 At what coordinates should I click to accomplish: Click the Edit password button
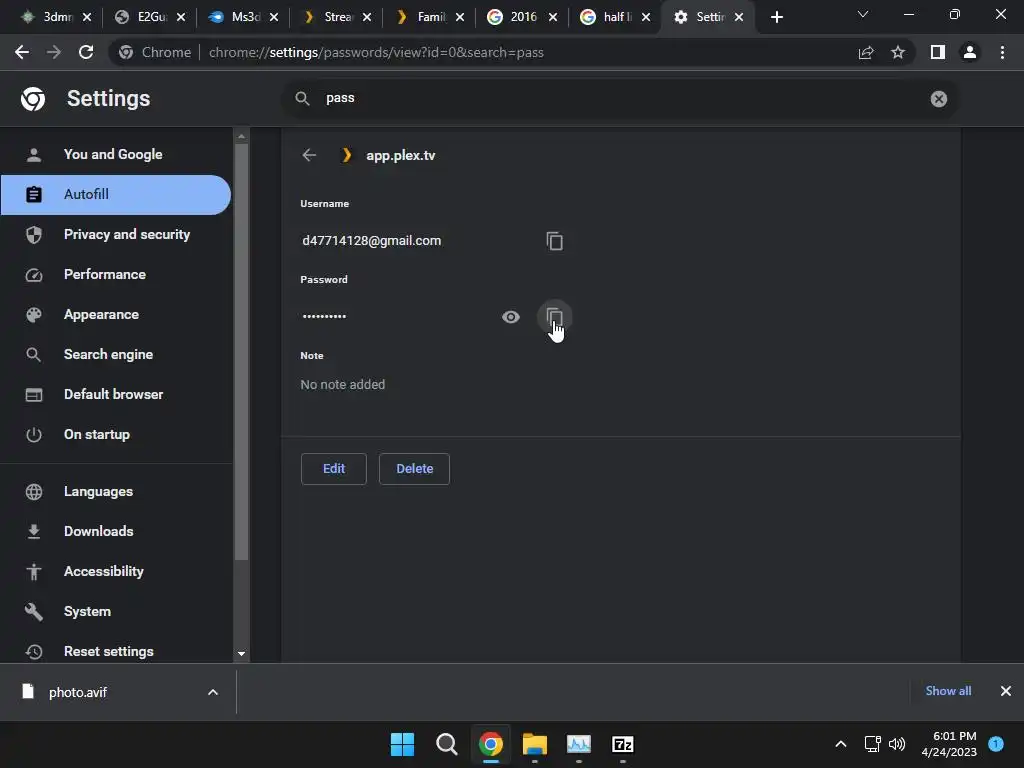334,469
